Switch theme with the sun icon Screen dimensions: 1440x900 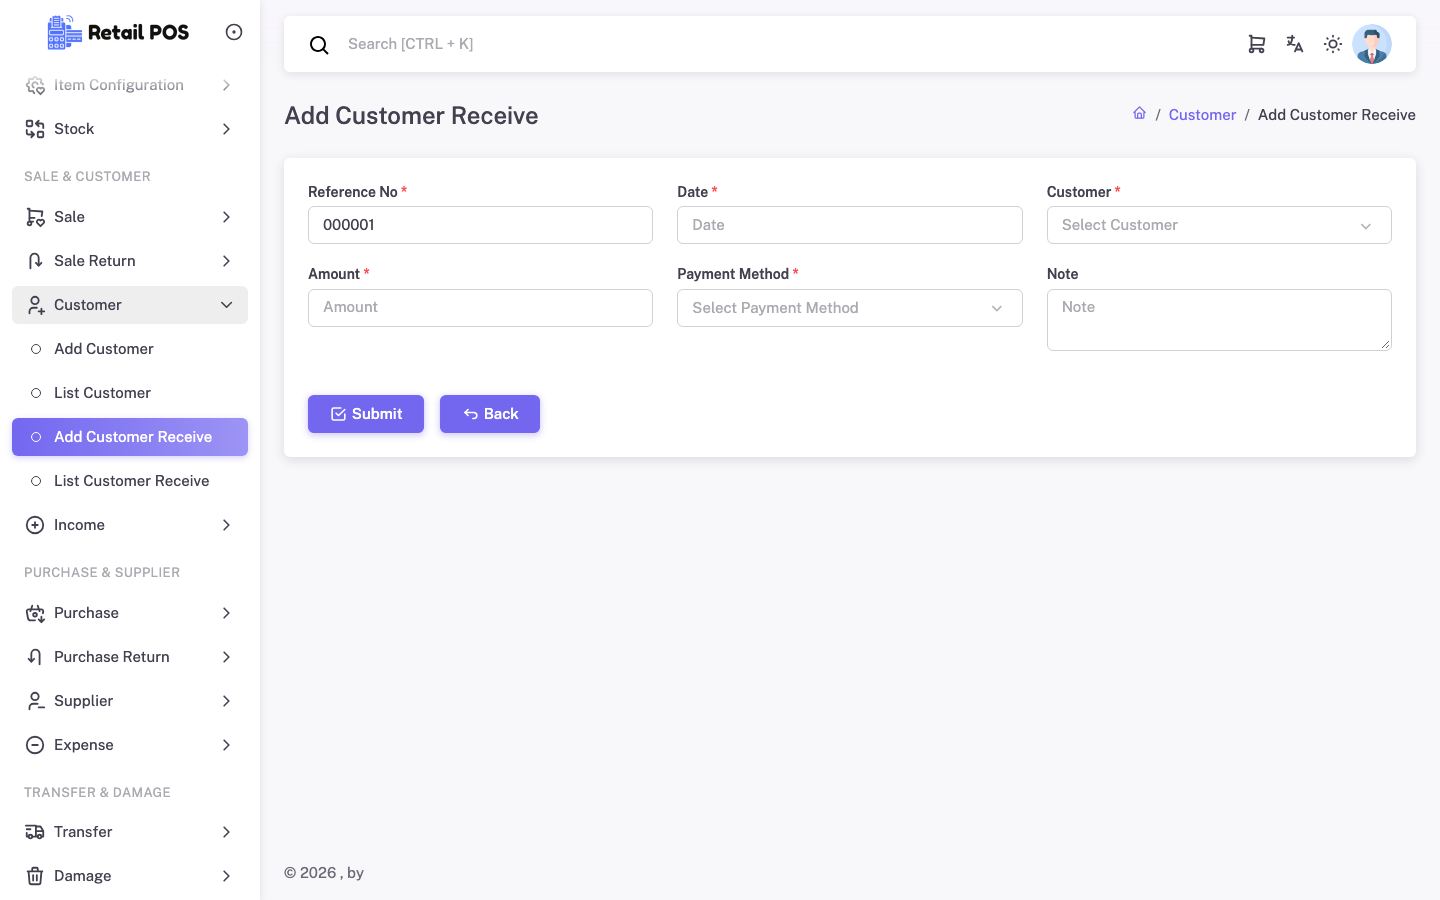point(1333,44)
